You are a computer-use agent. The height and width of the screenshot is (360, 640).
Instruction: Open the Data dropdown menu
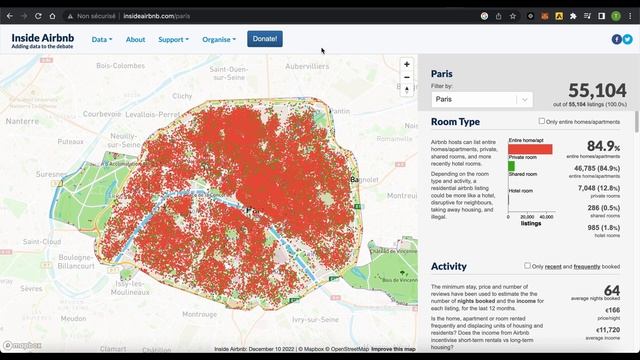coord(102,40)
